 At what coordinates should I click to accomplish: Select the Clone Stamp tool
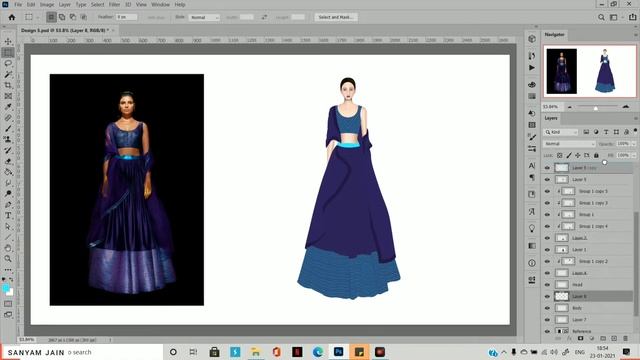pos(8,140)
